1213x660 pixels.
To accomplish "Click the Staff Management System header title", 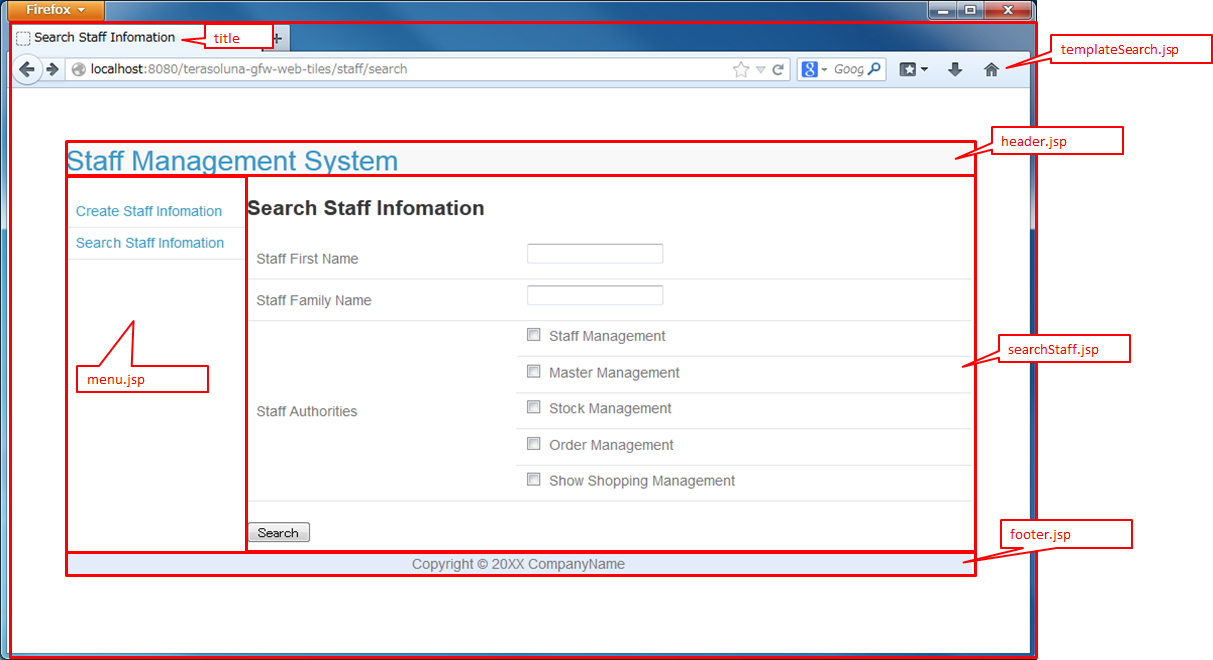I will [232, 161].
